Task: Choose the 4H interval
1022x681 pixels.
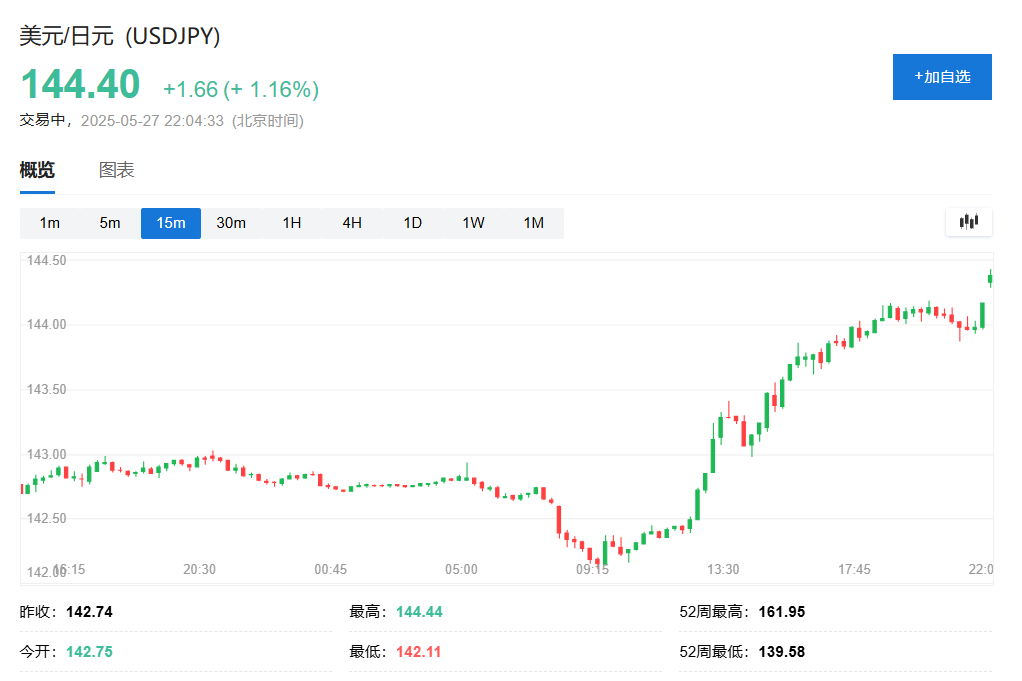Action: click(x=352, y=223)
